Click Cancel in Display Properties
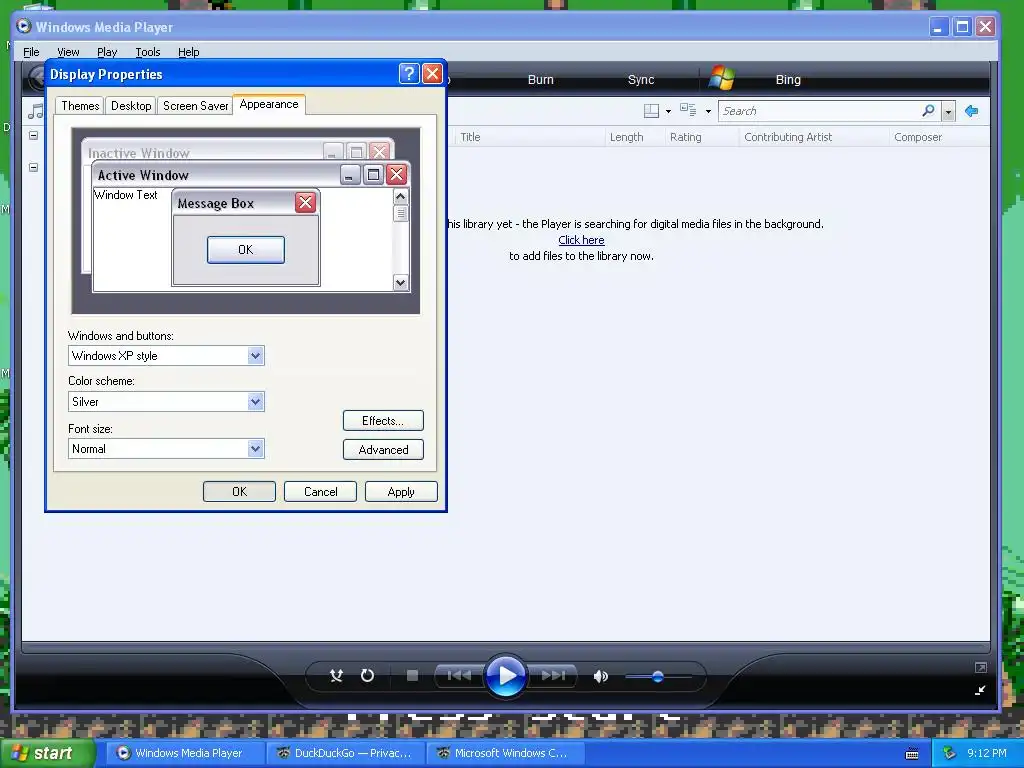This screenshot has width=1024, height=768. point(320,492)
